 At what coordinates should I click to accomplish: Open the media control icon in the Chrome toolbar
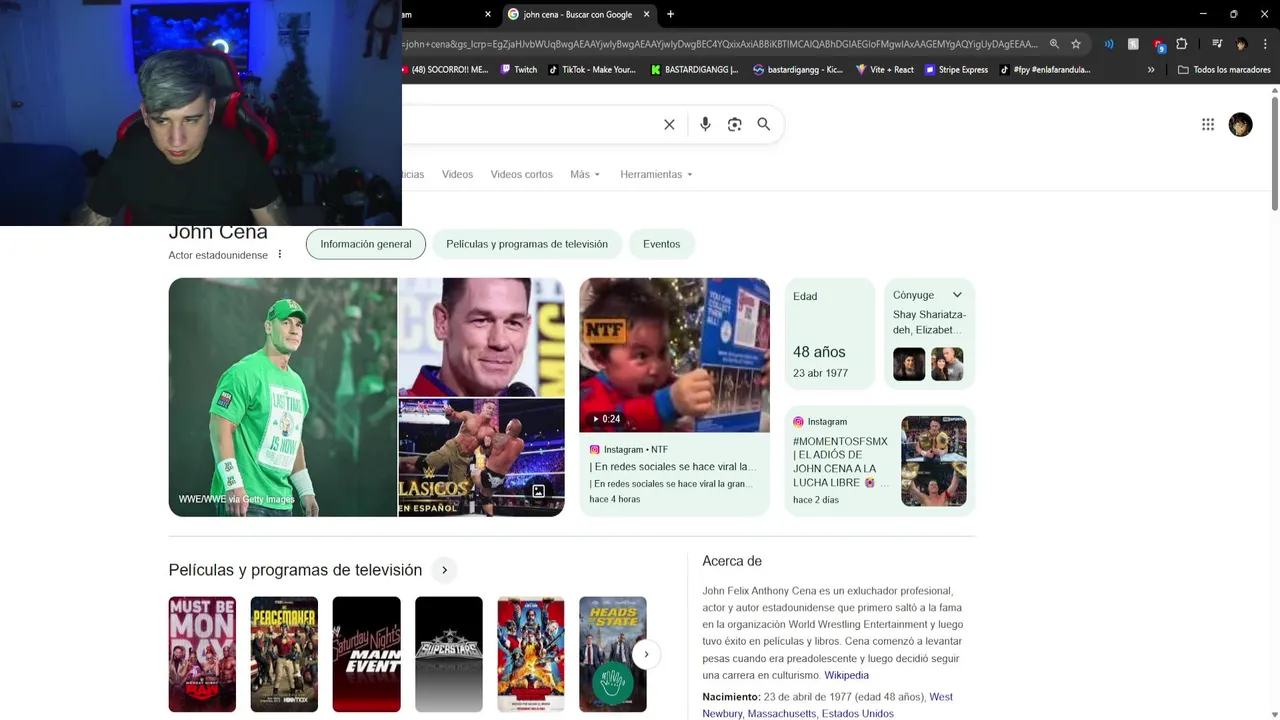[x=1217, y=44]
